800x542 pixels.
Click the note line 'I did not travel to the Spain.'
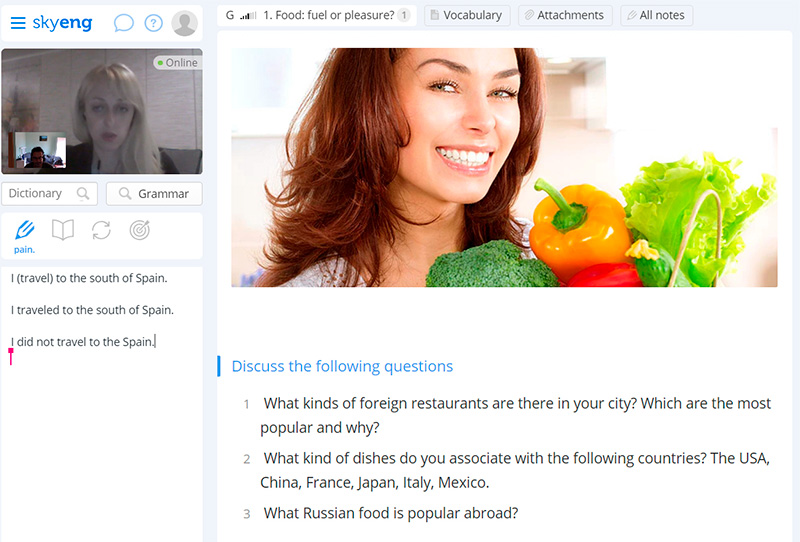[83, 341]
